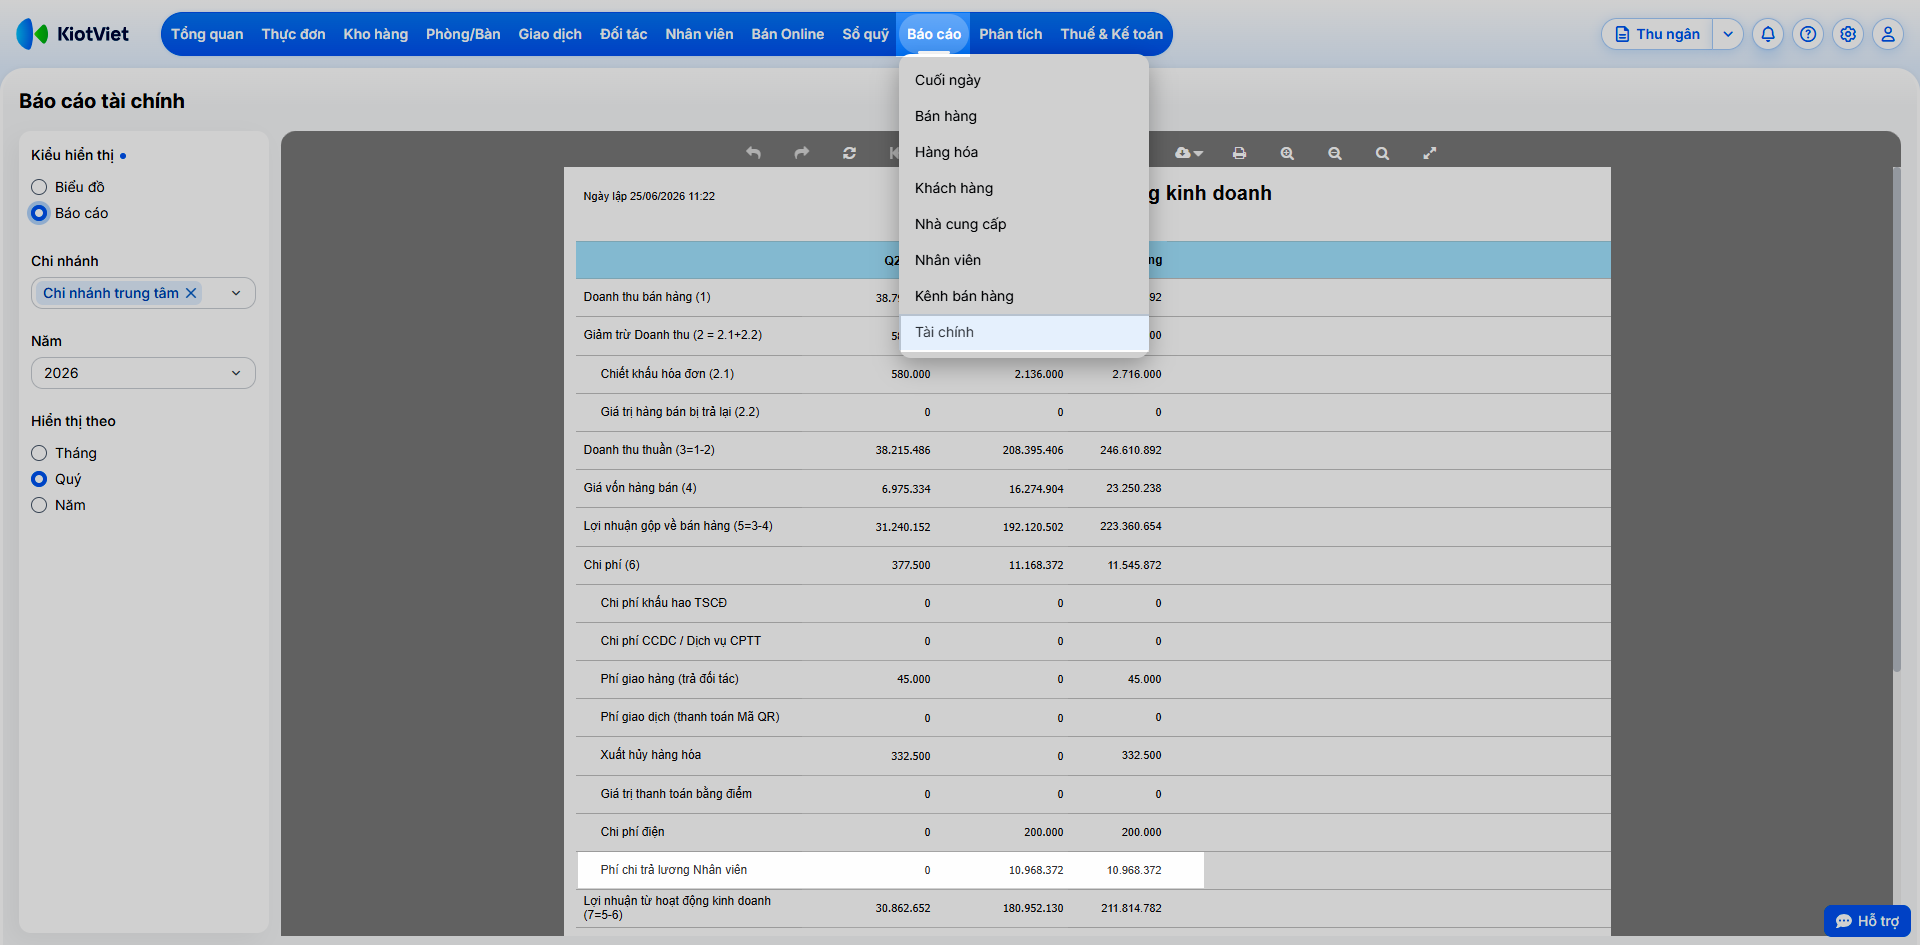Click the Thu ngân cashier button

[x=1658, y=34]
